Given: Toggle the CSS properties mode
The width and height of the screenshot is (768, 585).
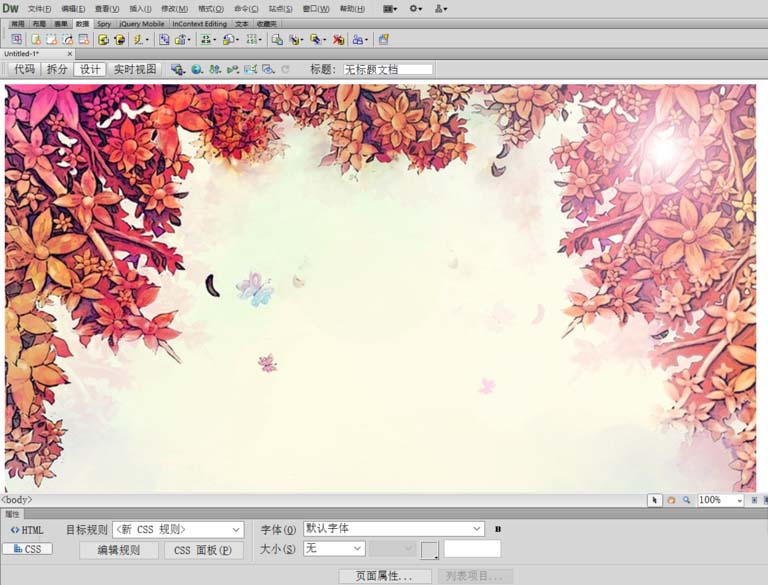Looking at the screenshot, I should click(27, 549).
